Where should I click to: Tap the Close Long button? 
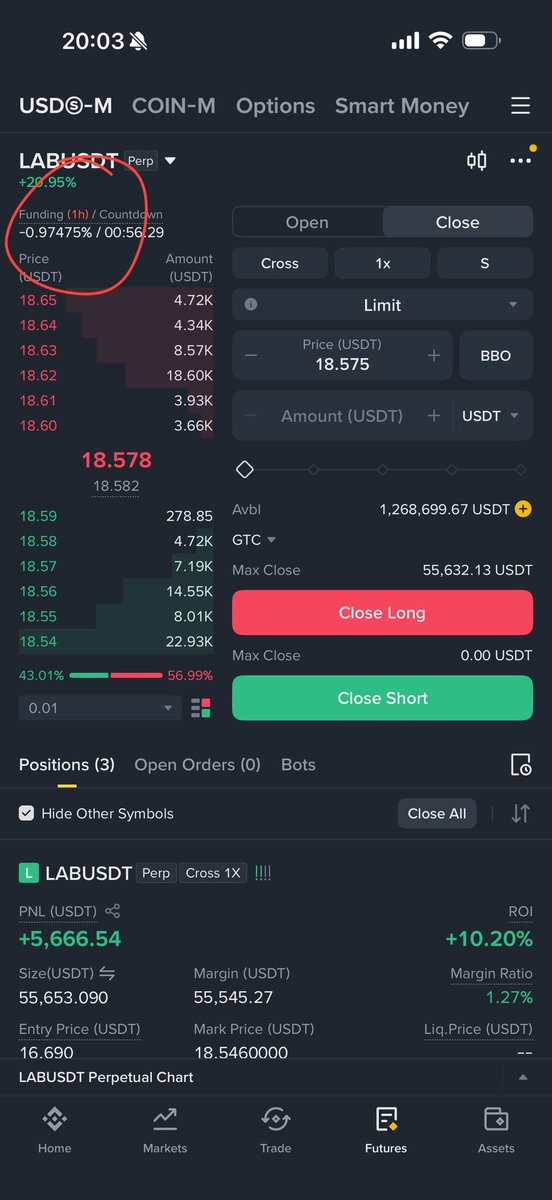(382, 613)
